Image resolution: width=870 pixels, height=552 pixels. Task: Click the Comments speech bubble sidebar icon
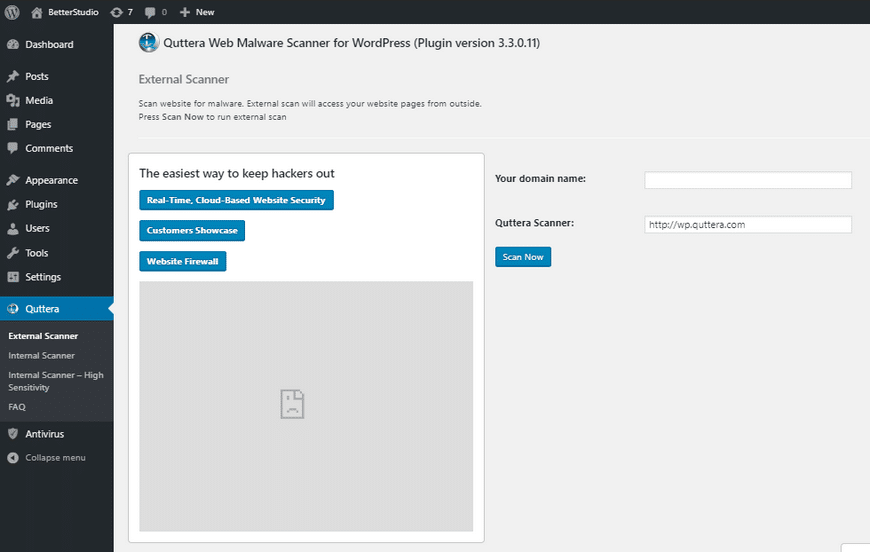point(13,148)
